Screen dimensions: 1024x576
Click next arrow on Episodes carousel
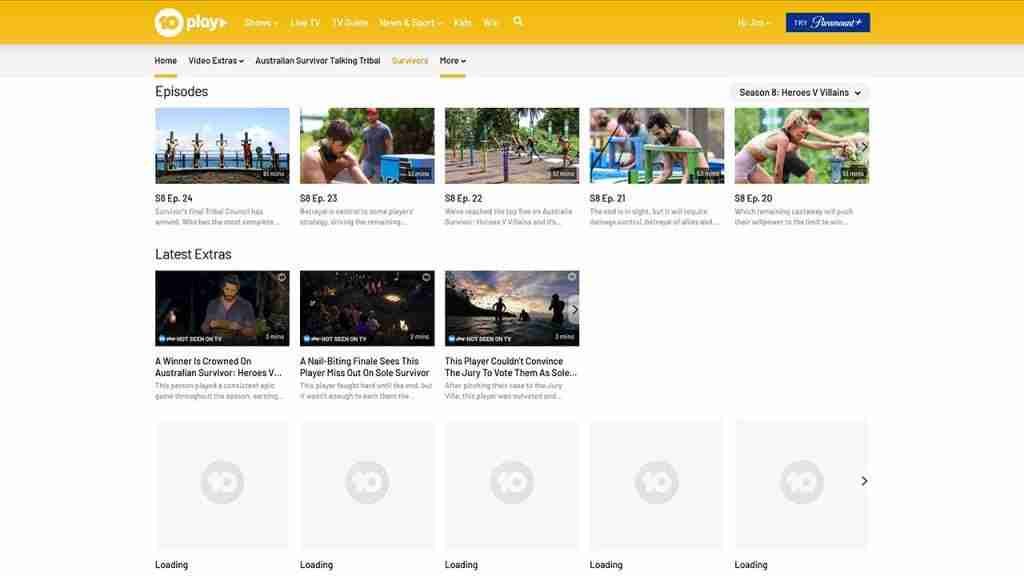(x=863, y=146)
